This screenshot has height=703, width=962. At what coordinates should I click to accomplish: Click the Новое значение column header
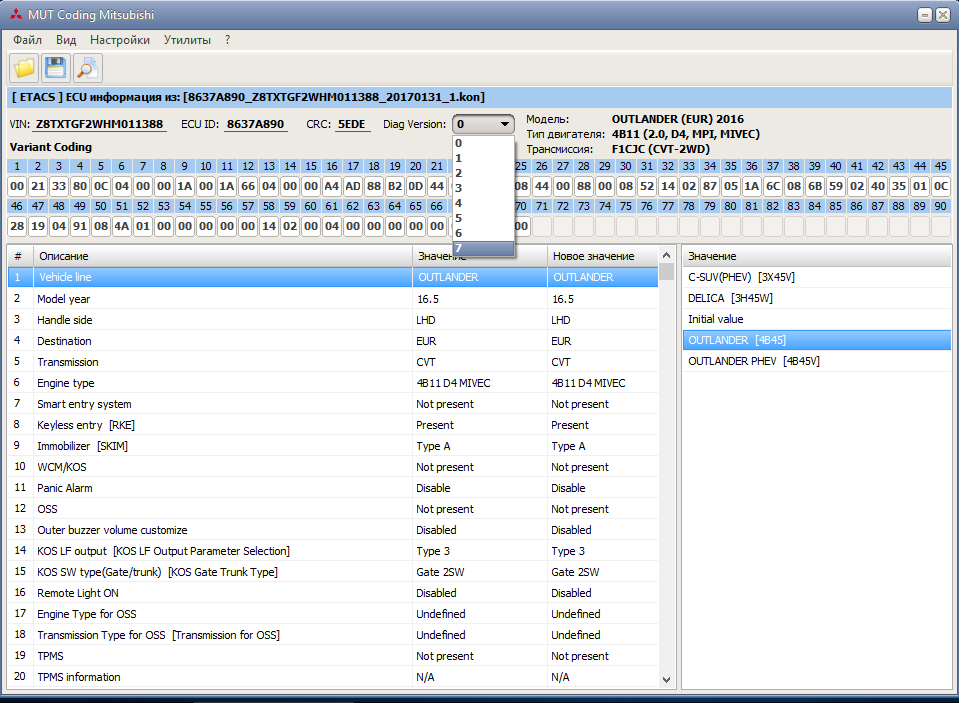pyautogui.click(x=602, y=256)
